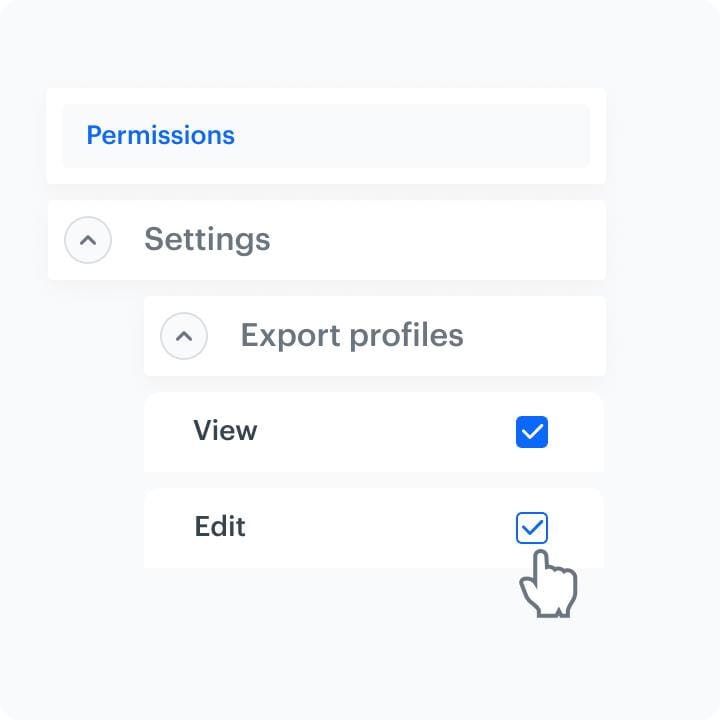720x720 pixels.
Task: Select the Export profiles label text
Action: (352, 336)
